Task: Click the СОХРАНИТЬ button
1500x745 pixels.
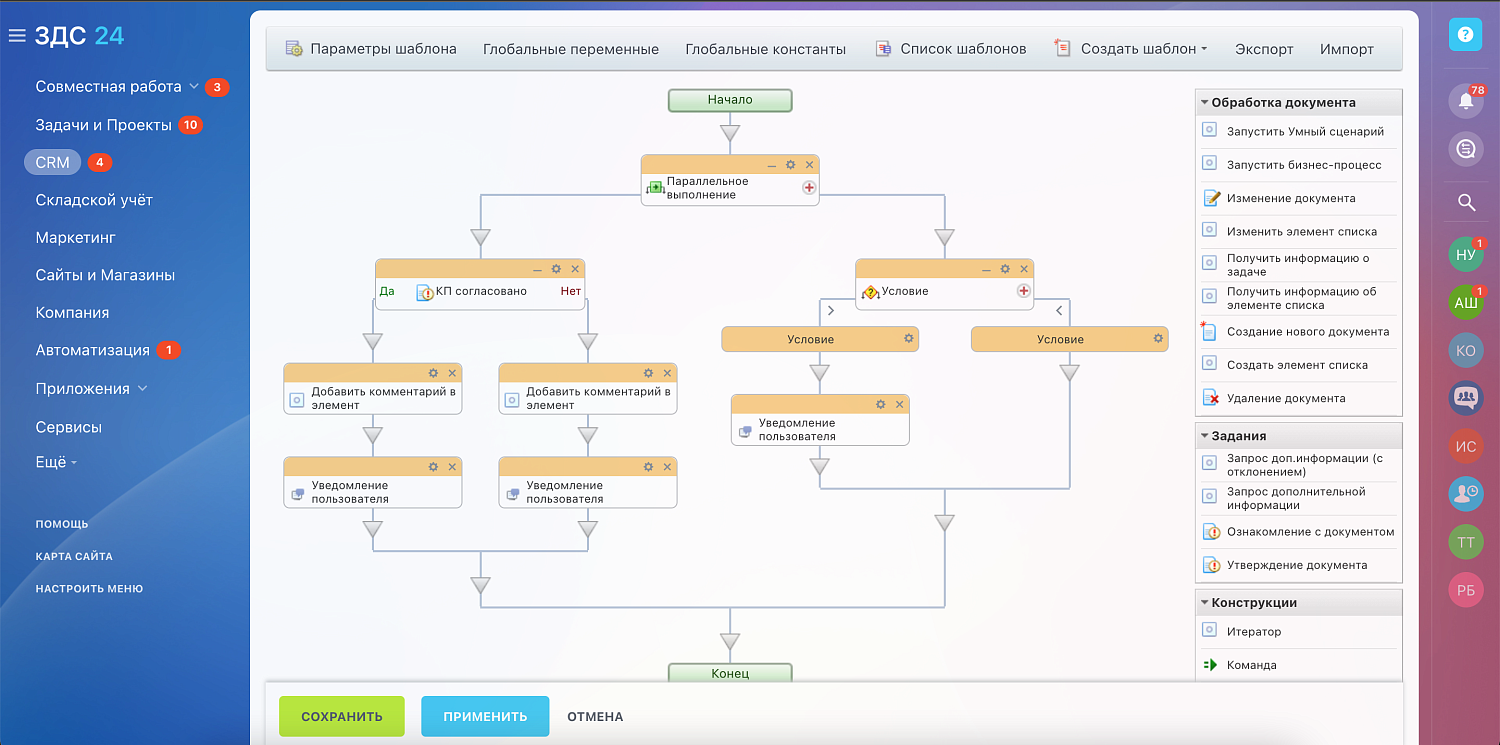Action: [x=341, y=716]
